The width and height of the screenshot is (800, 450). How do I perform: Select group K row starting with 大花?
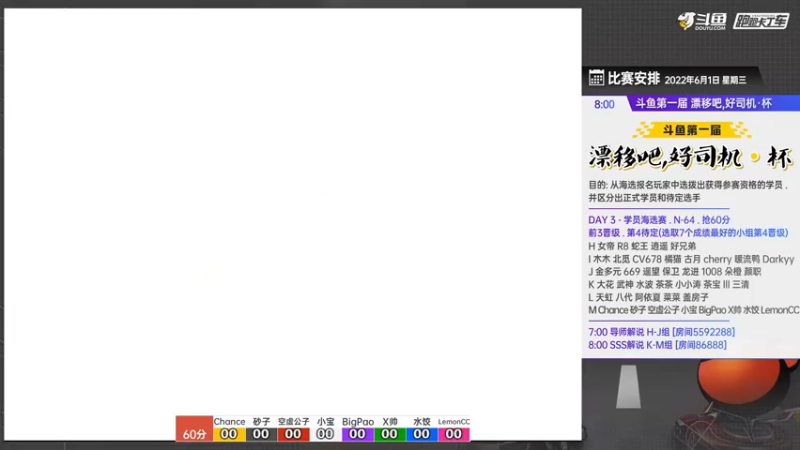pos(668,285)
